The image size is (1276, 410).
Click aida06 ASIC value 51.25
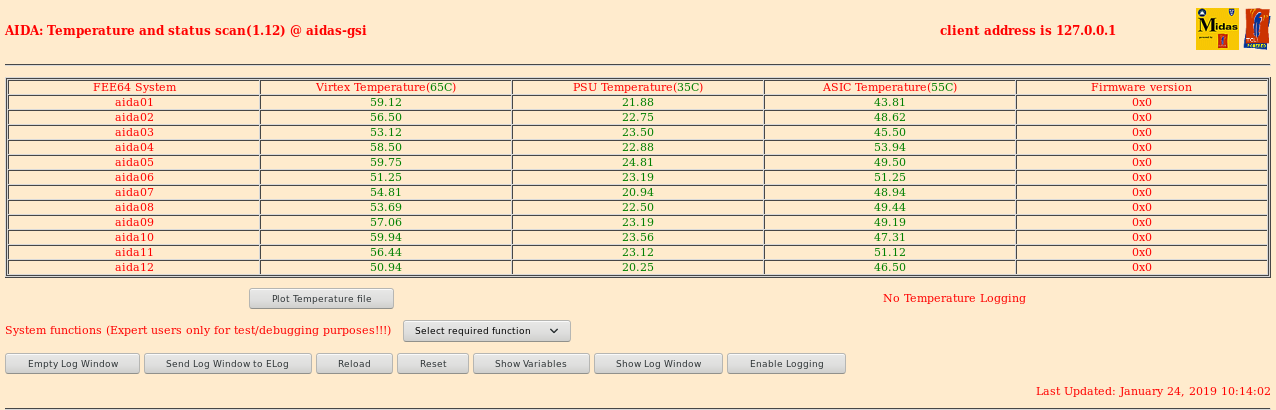point(890,177)
